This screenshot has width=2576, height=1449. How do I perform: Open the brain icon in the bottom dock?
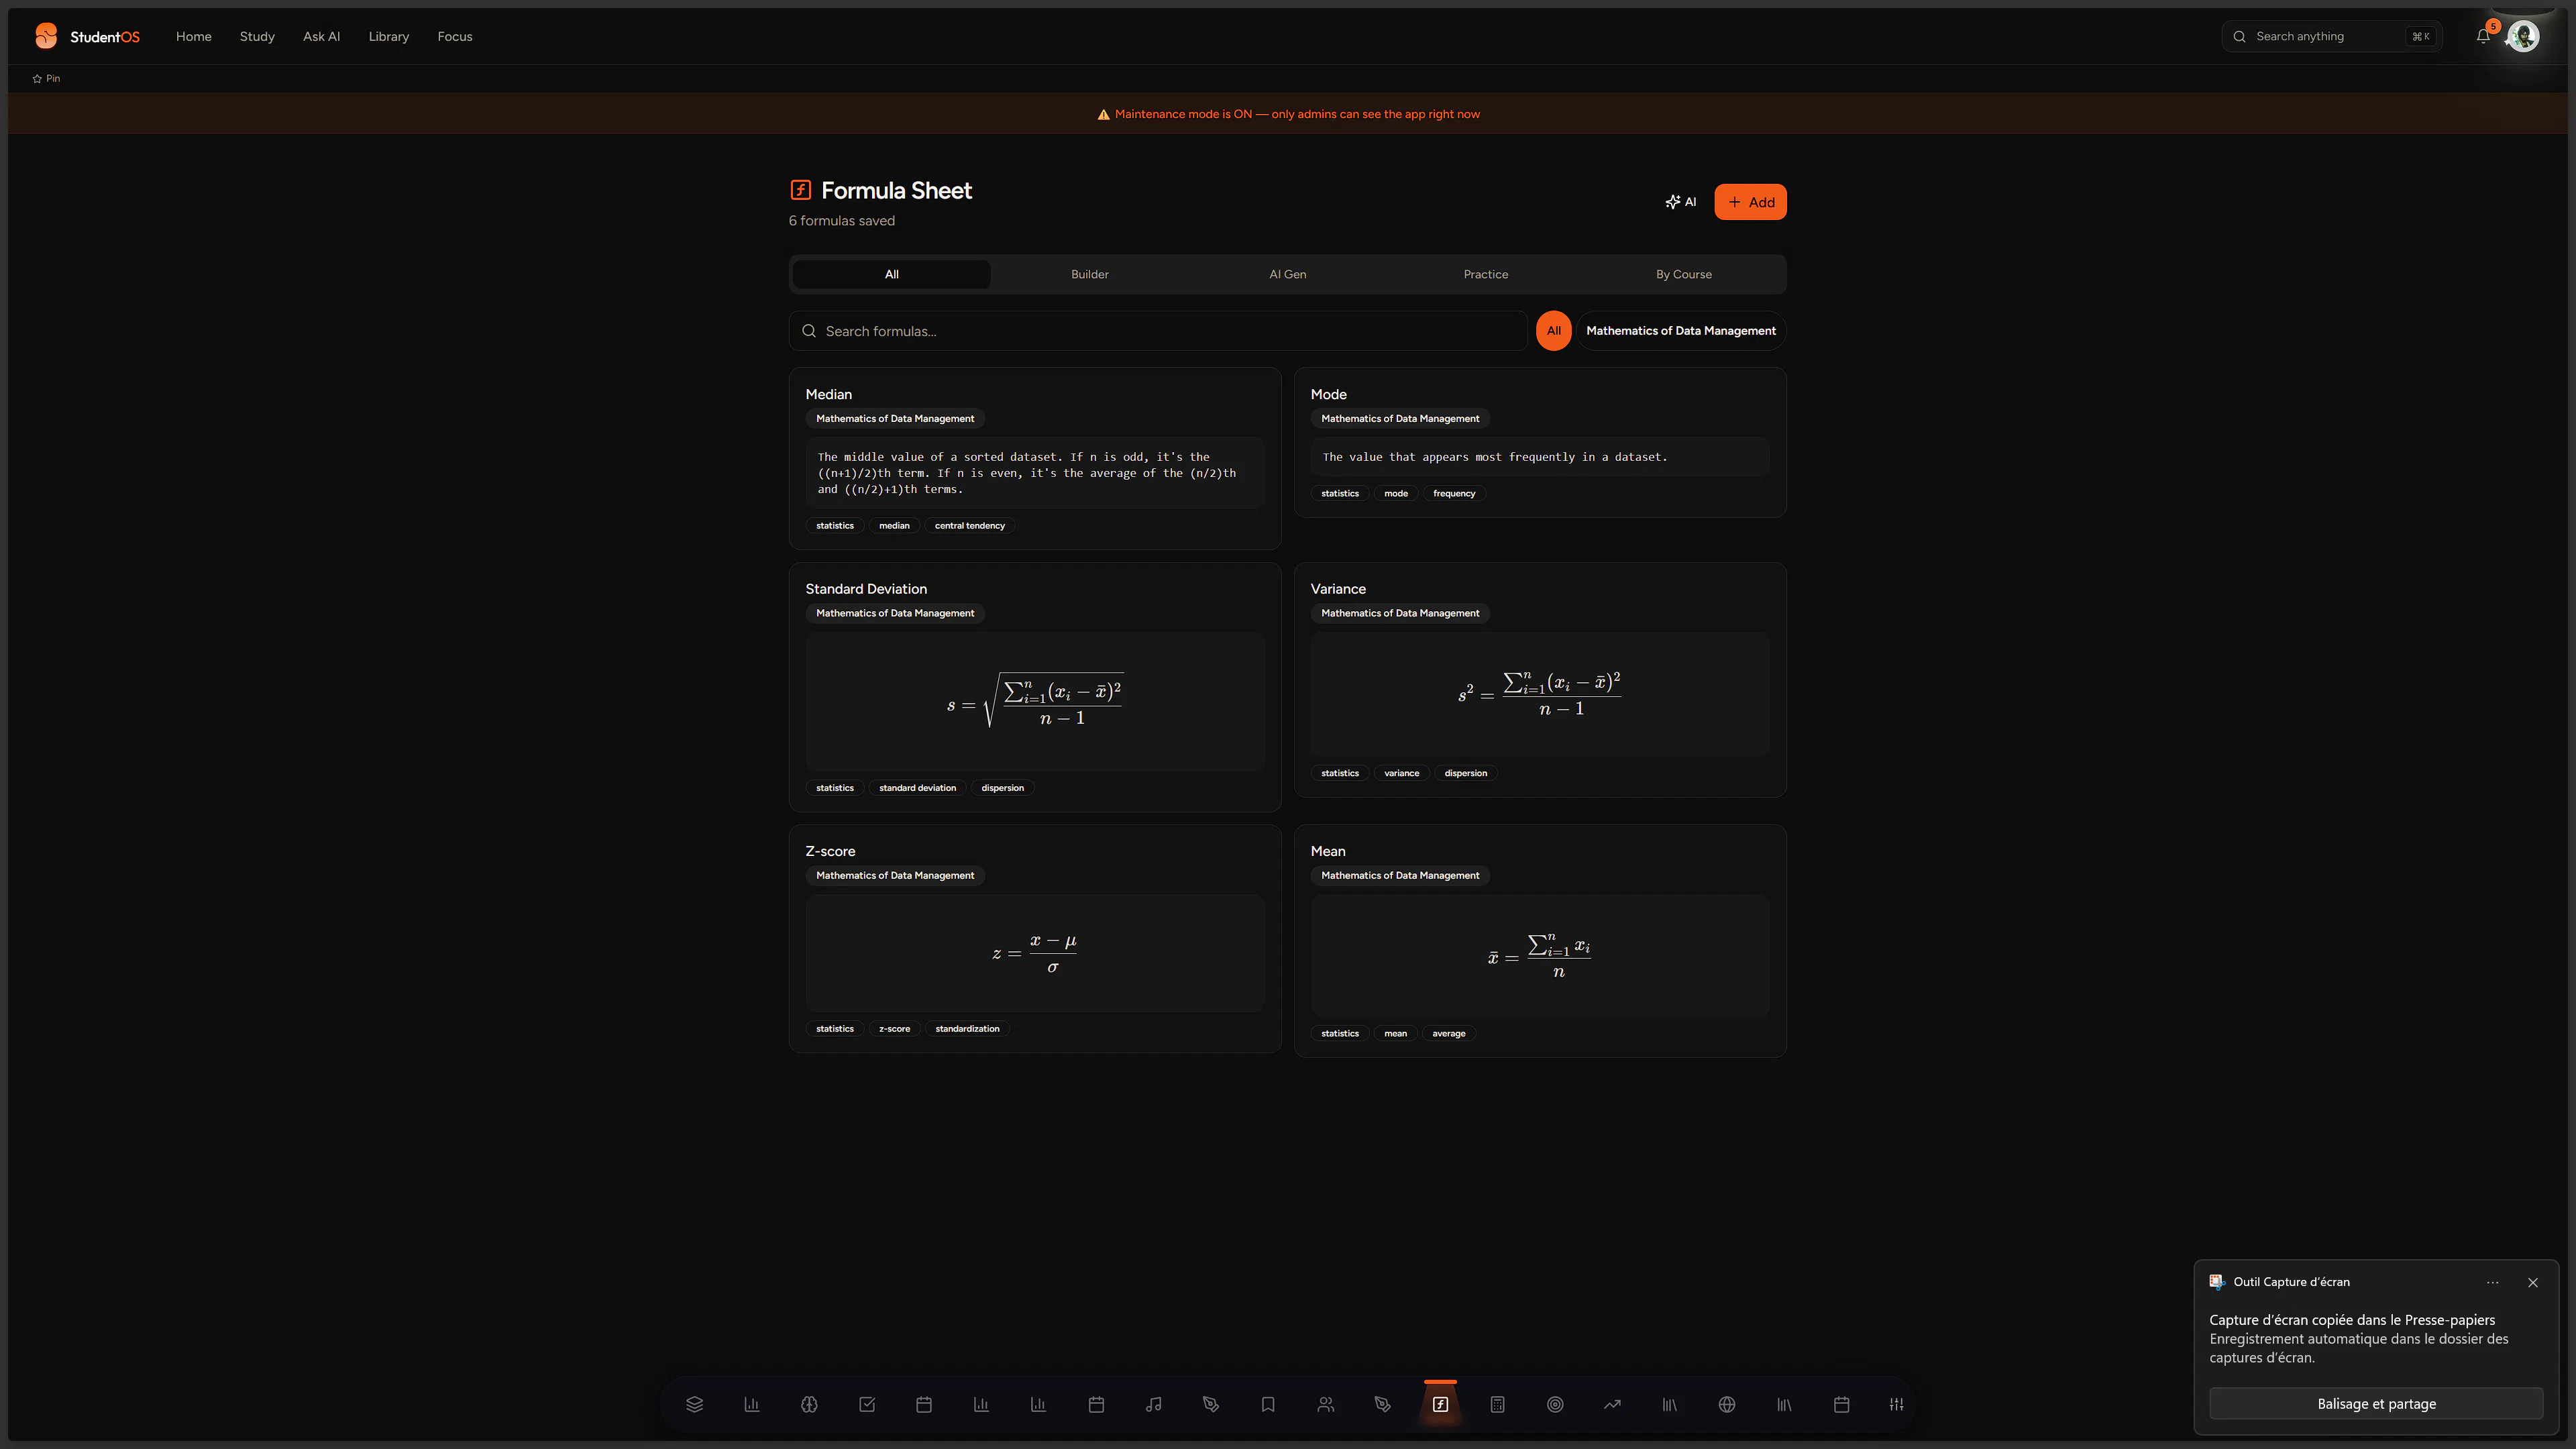pos(809,1404)
